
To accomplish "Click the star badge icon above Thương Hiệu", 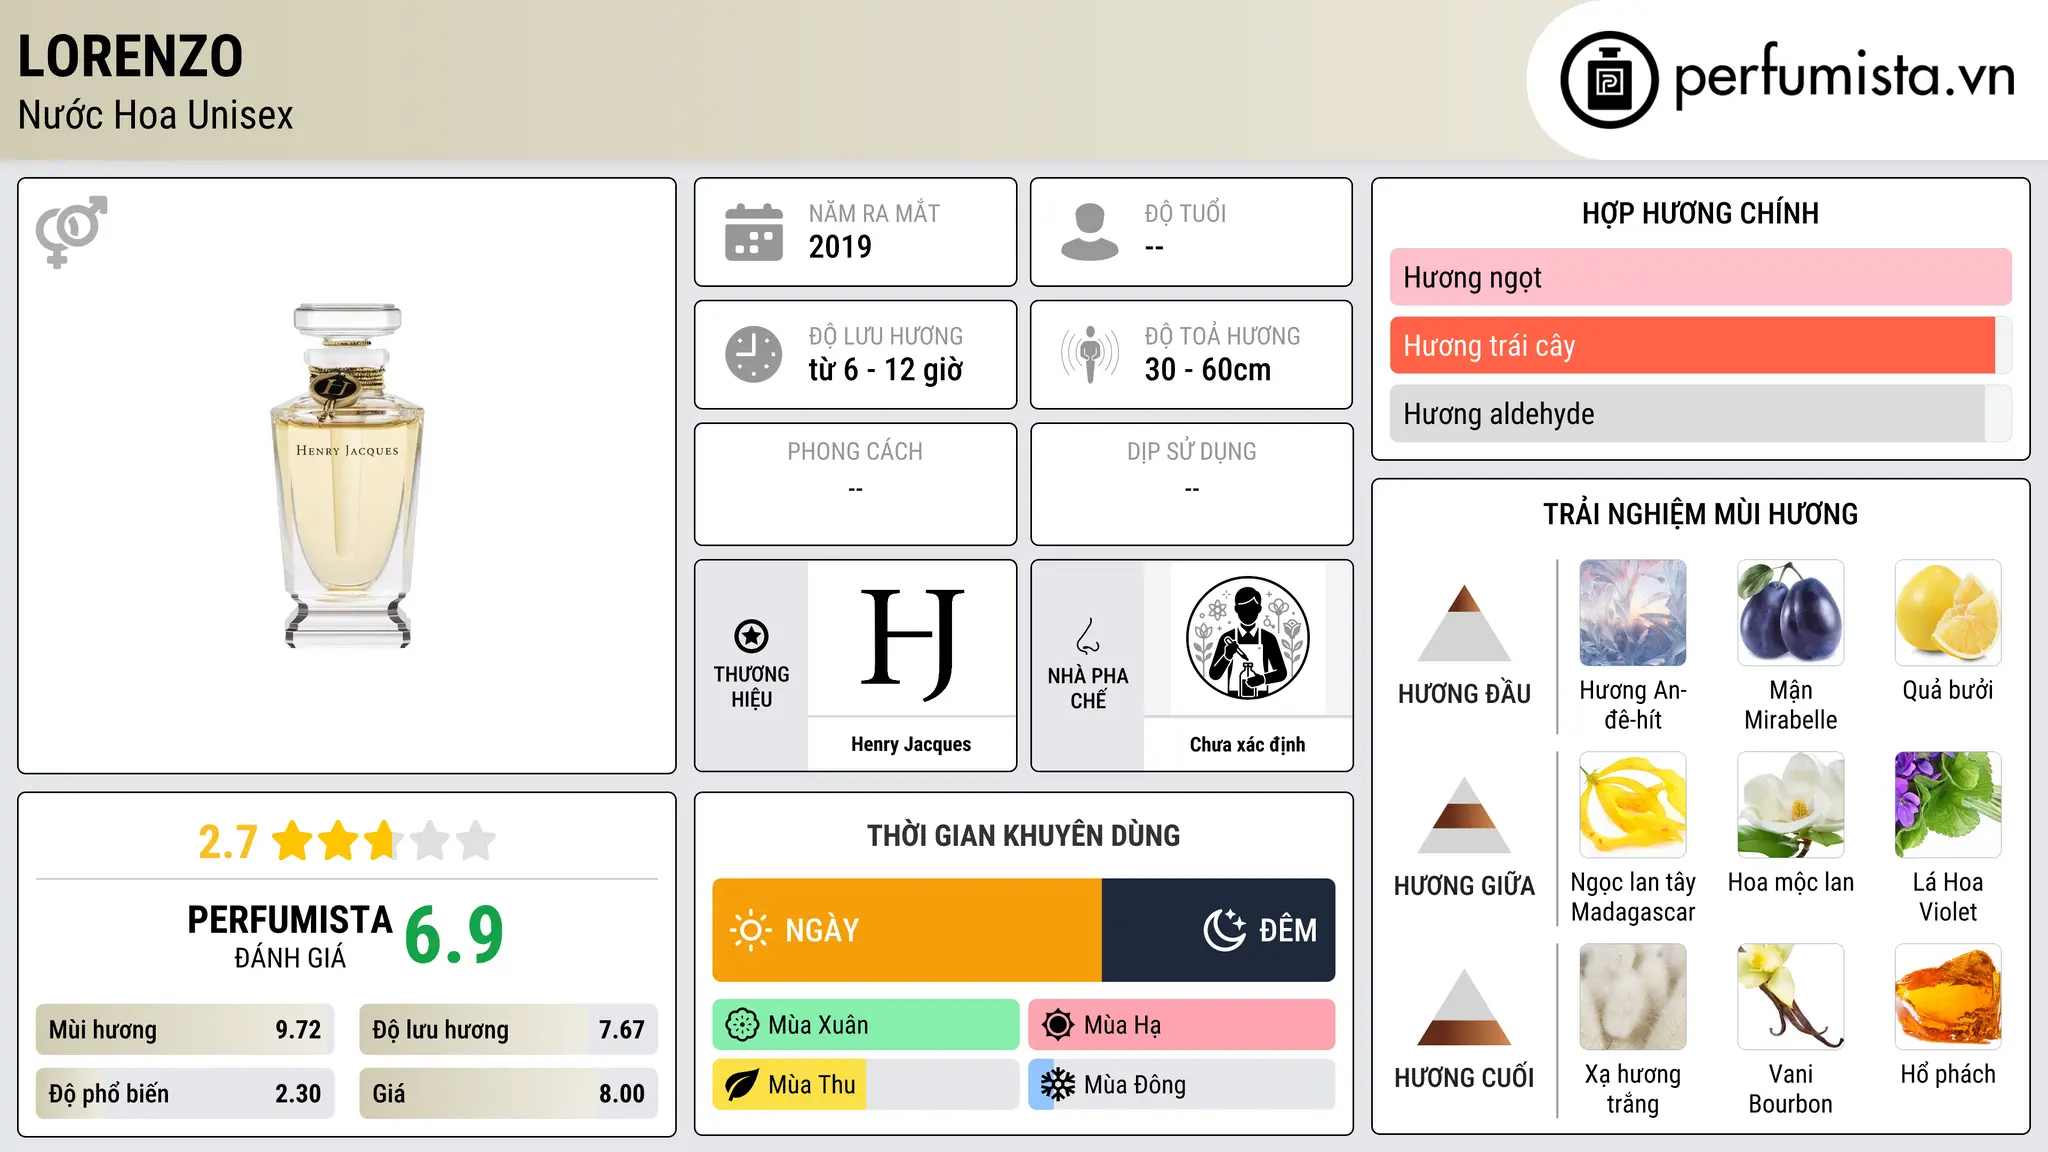I will [x=751, y=635].
